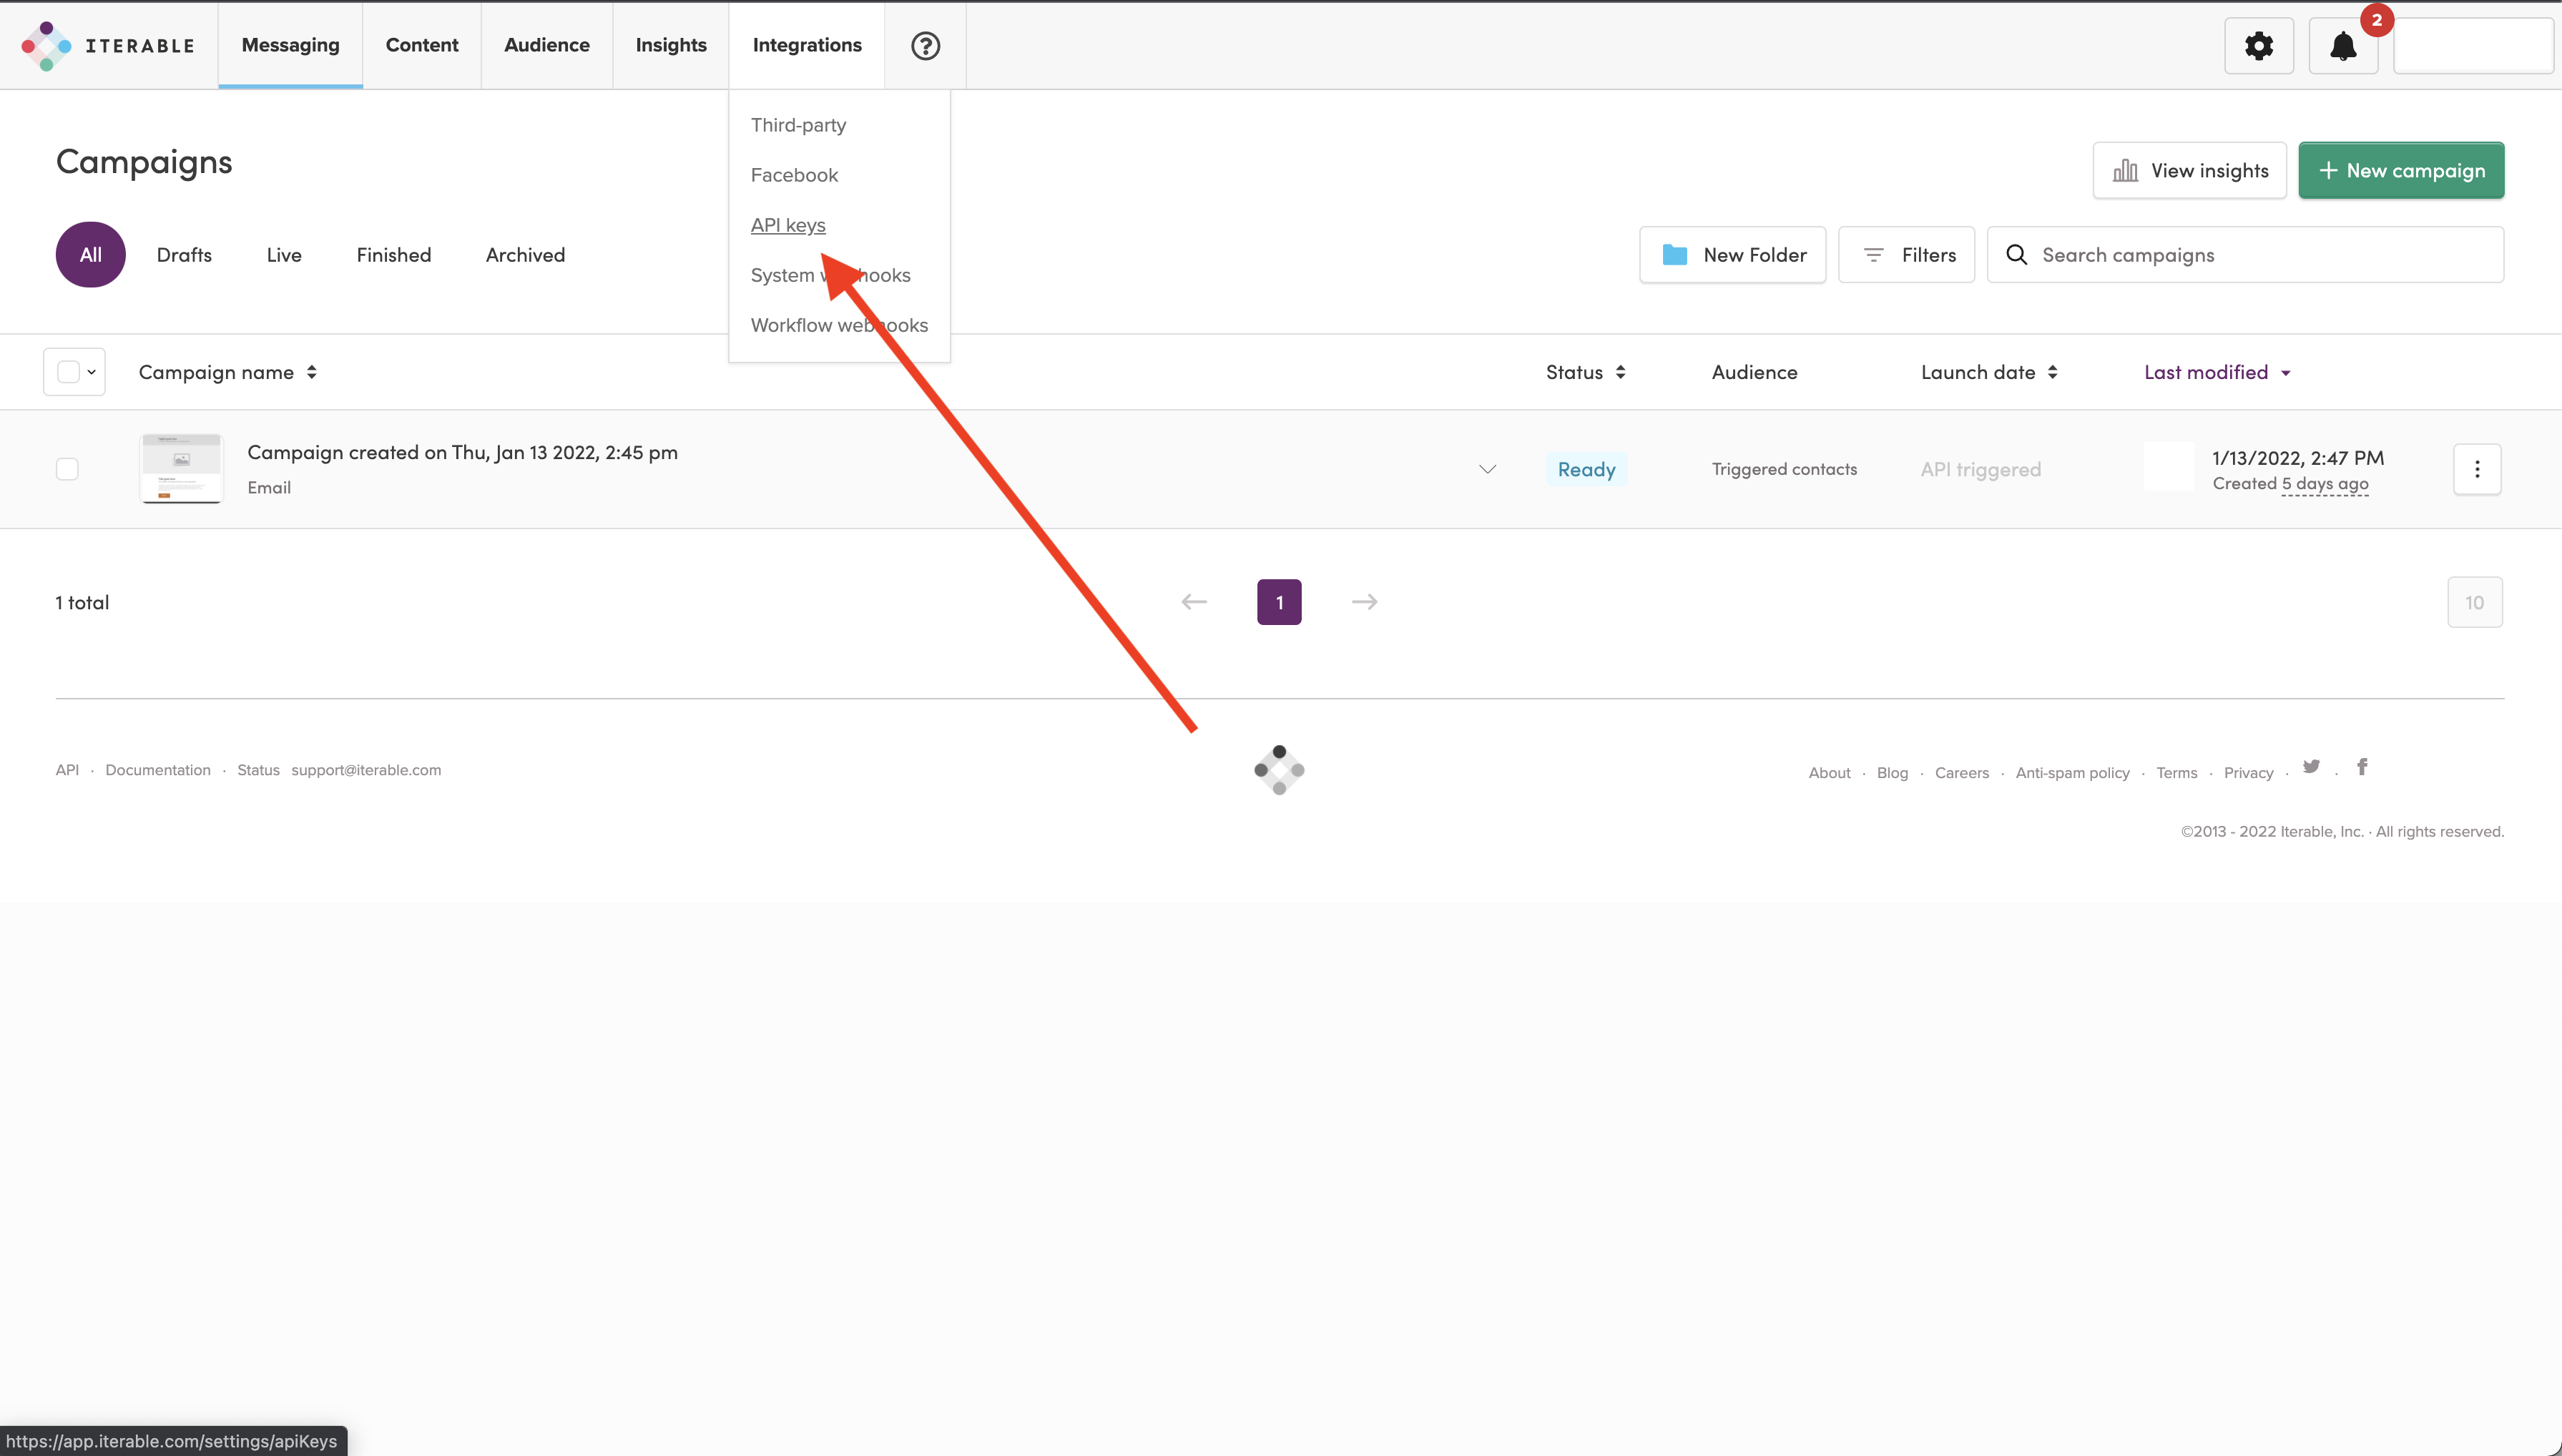
Task: Open the campaign row three-dot menu
Action: pyautogui.click(x=2476, y=469)
